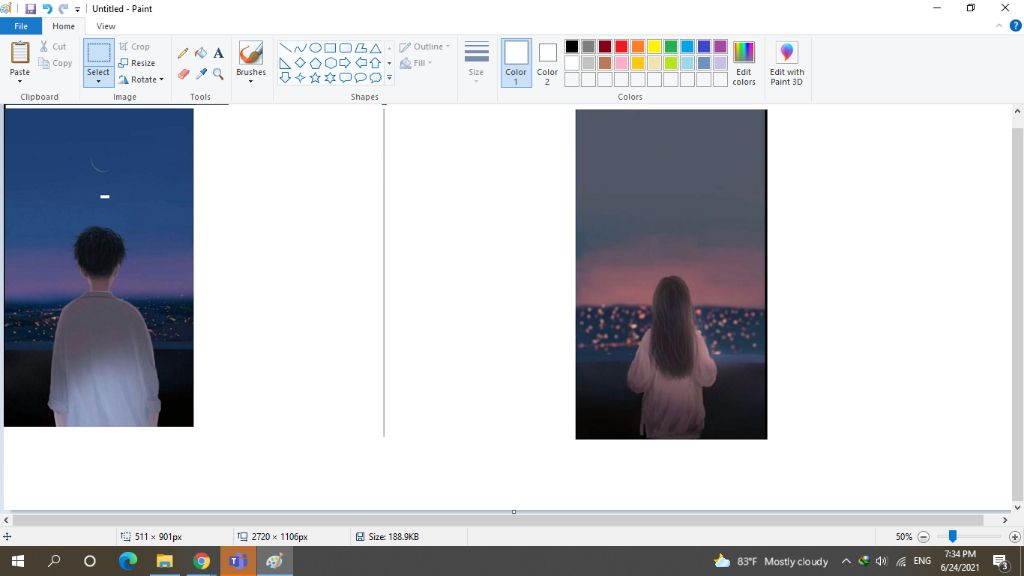The height and width of the screenshot is (576, 1024).
Task: Select Color 2 background box
Action: pos(547,63)
